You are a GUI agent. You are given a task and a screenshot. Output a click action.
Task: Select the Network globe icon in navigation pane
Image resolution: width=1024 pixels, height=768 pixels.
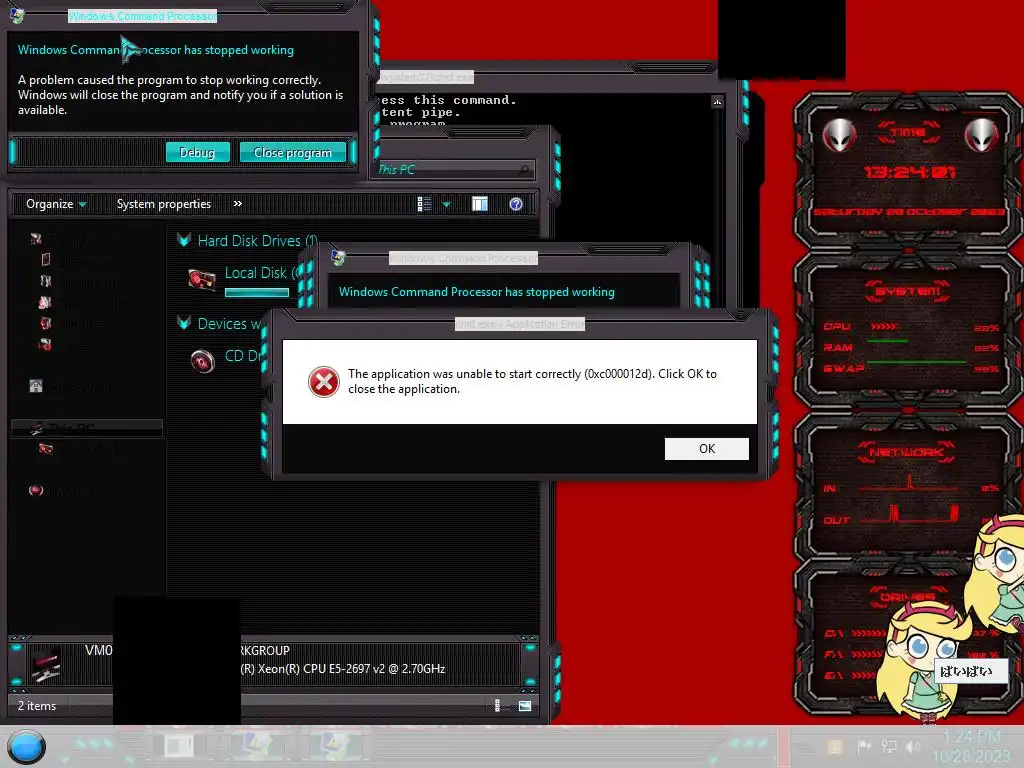36,490
